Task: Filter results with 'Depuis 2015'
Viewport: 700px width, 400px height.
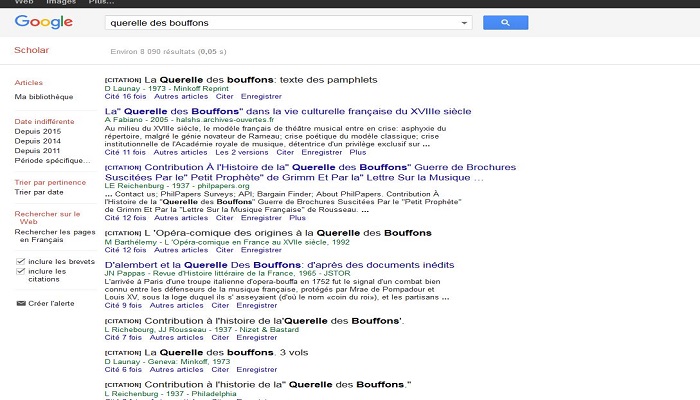Action: [x=38, y=131]
